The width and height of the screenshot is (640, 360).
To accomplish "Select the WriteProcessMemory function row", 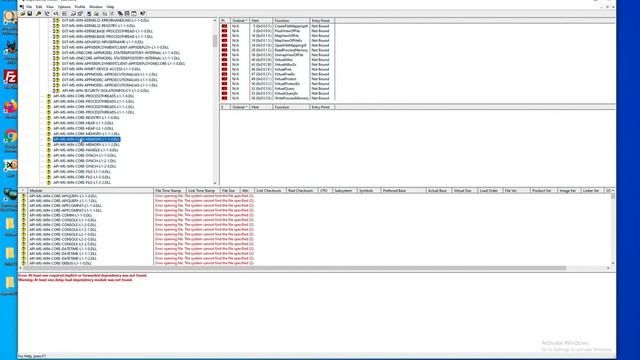I will click(x=277, y=98).
